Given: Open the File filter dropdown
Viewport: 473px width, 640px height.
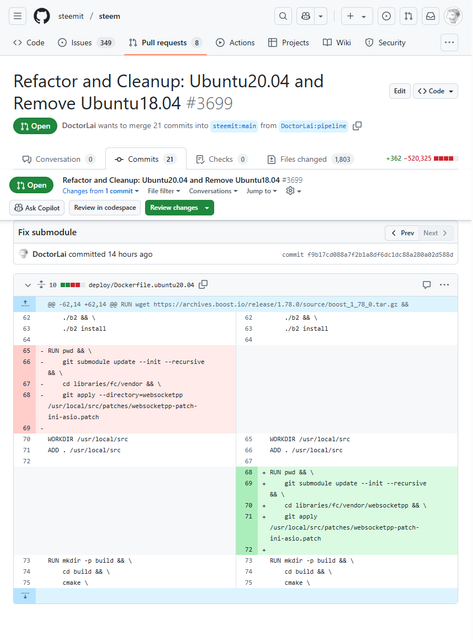Looking at the screenshot, I should (164, 191).
